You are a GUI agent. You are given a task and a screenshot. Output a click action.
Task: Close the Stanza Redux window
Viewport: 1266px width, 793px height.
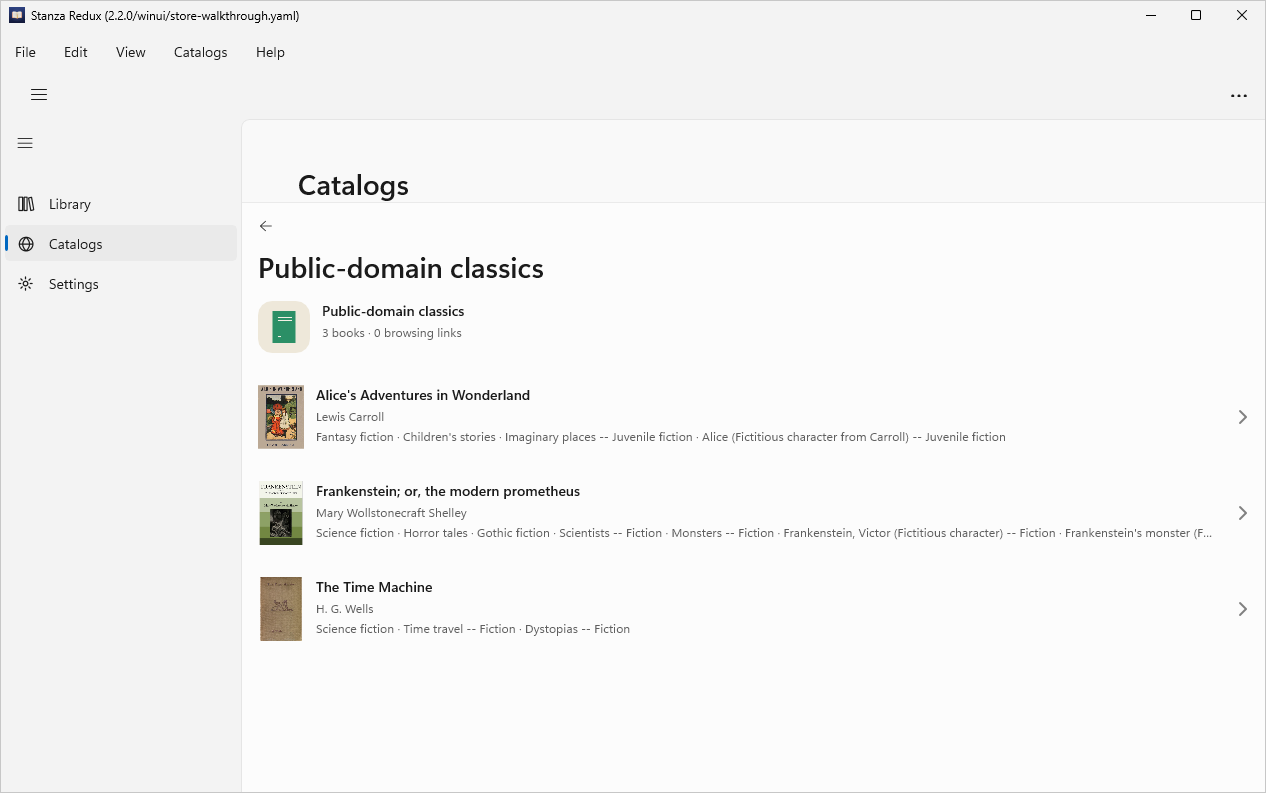1242,16
